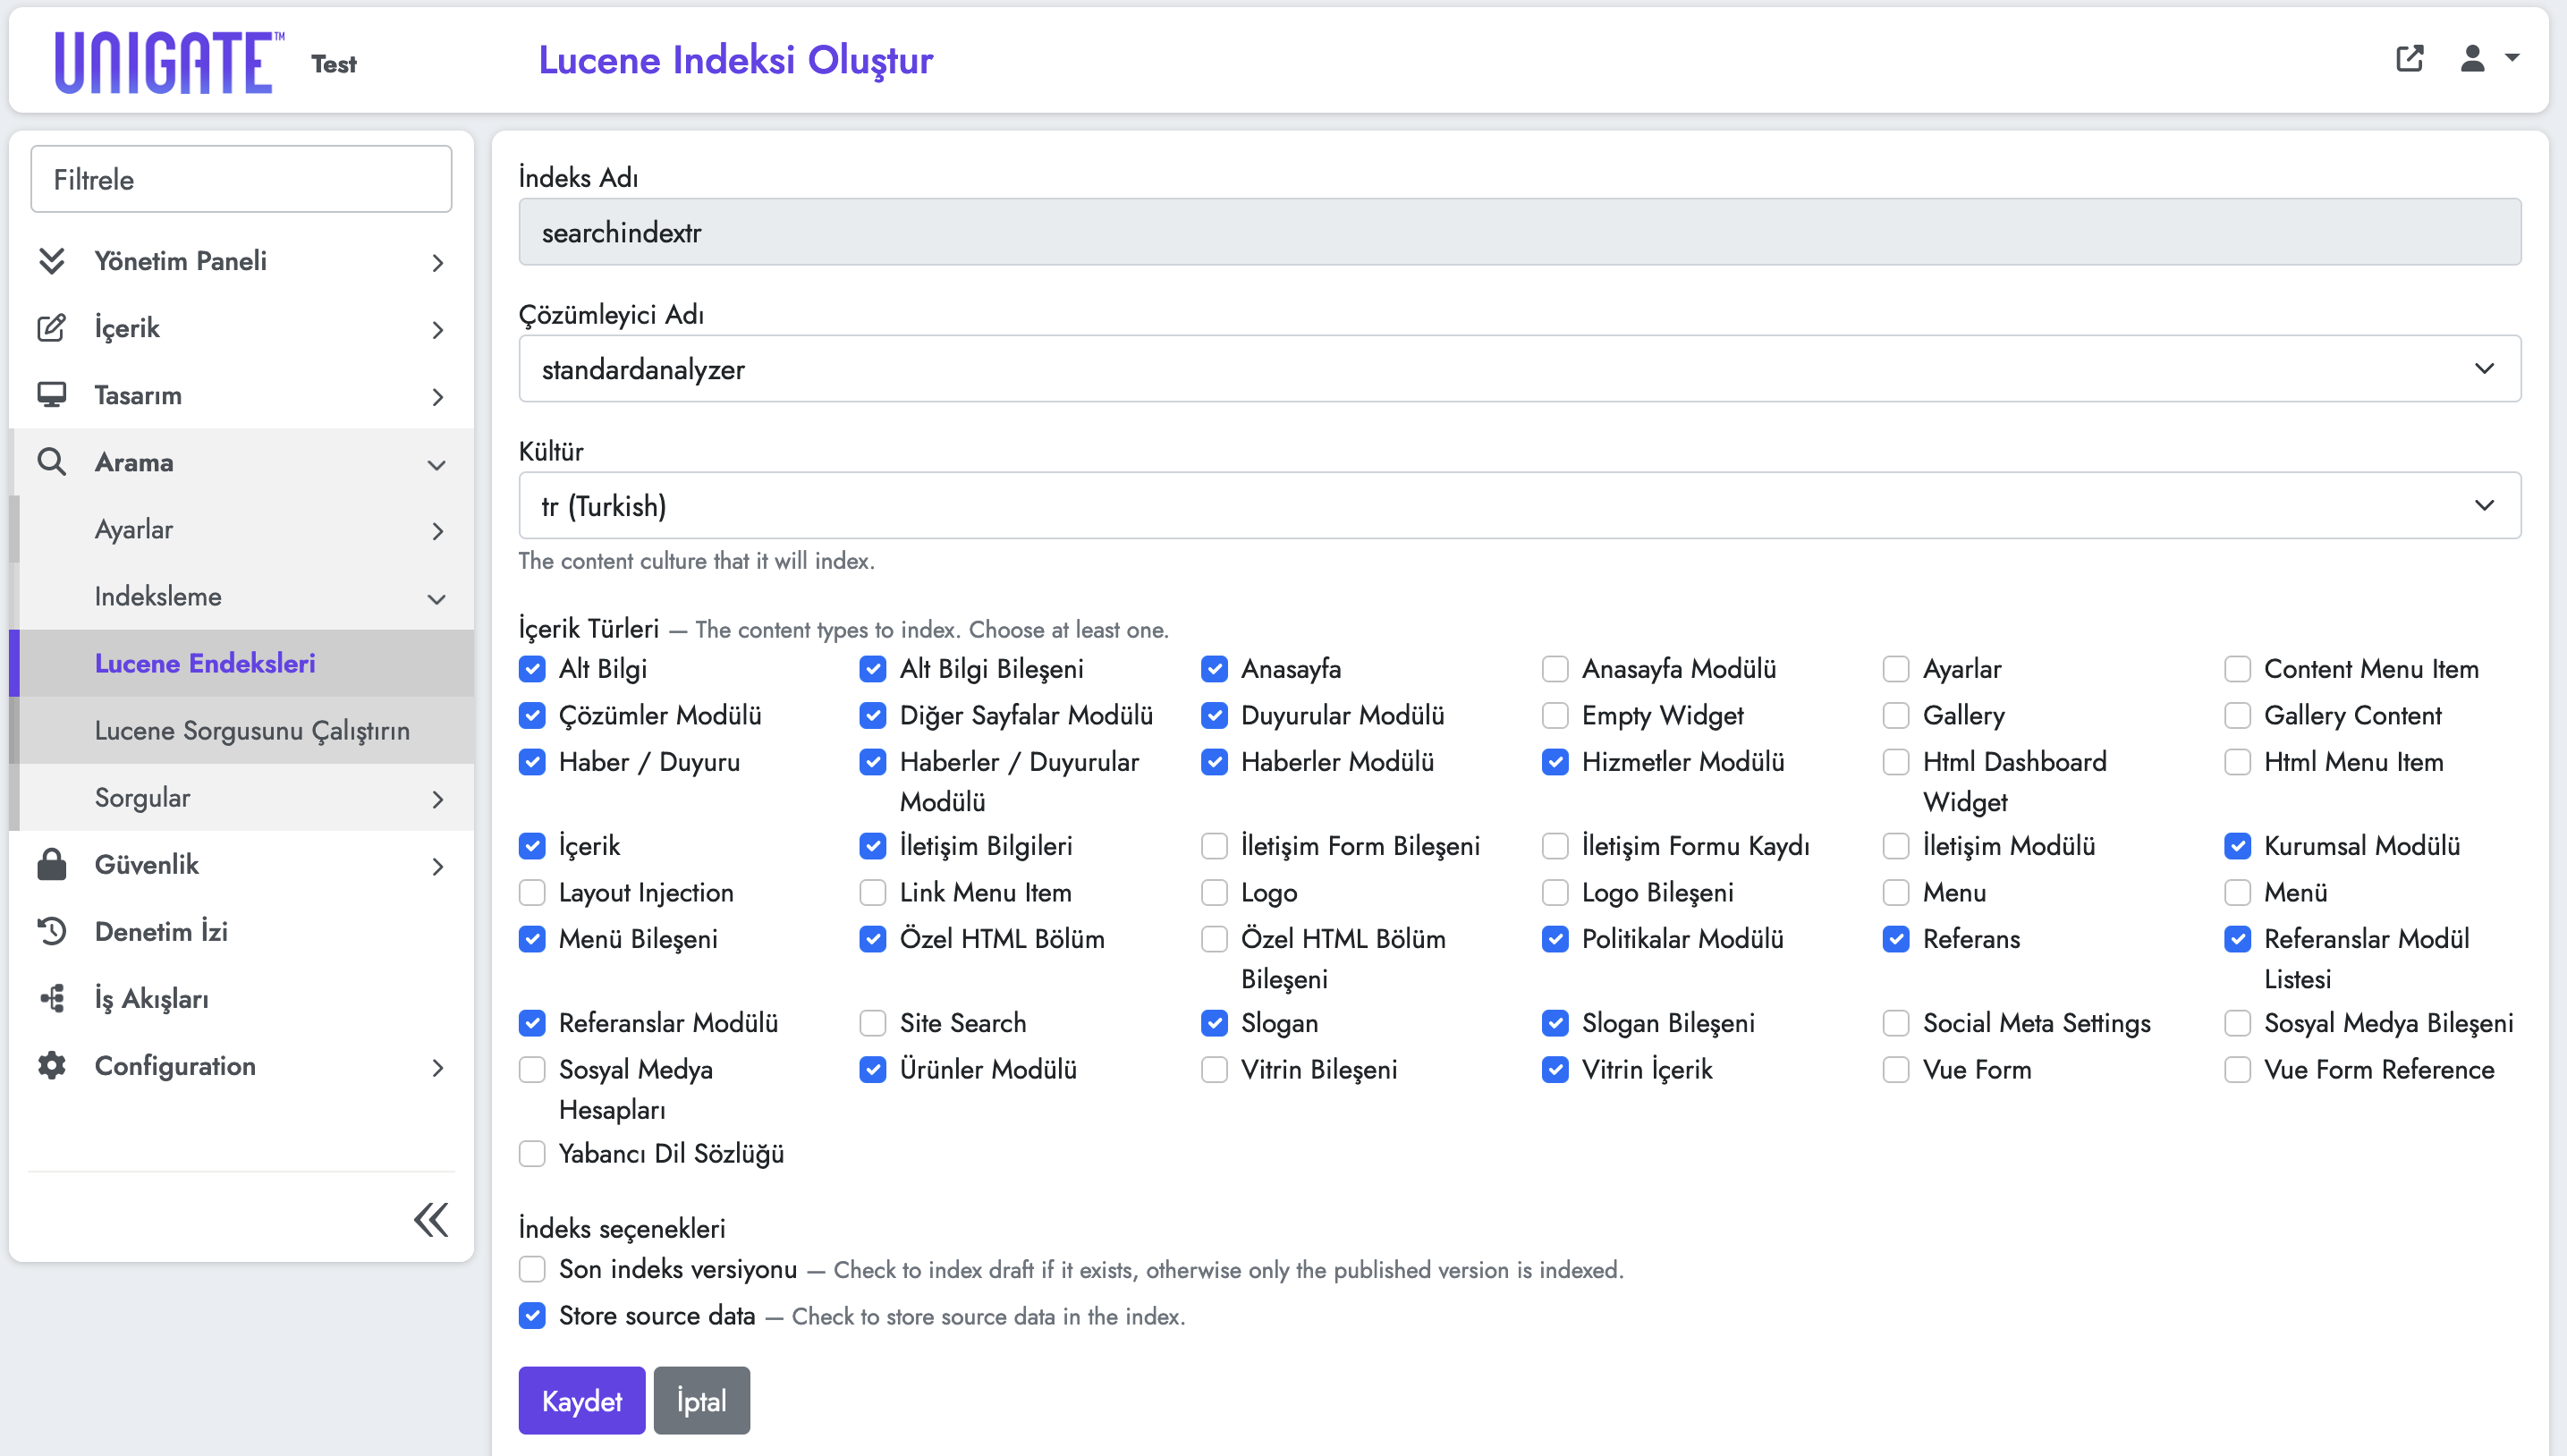Viewport: 2567px width, 1456px height.
Task: Expand the İçerik menu chevron
Action: pyautogui.click(x=437, y=329)
